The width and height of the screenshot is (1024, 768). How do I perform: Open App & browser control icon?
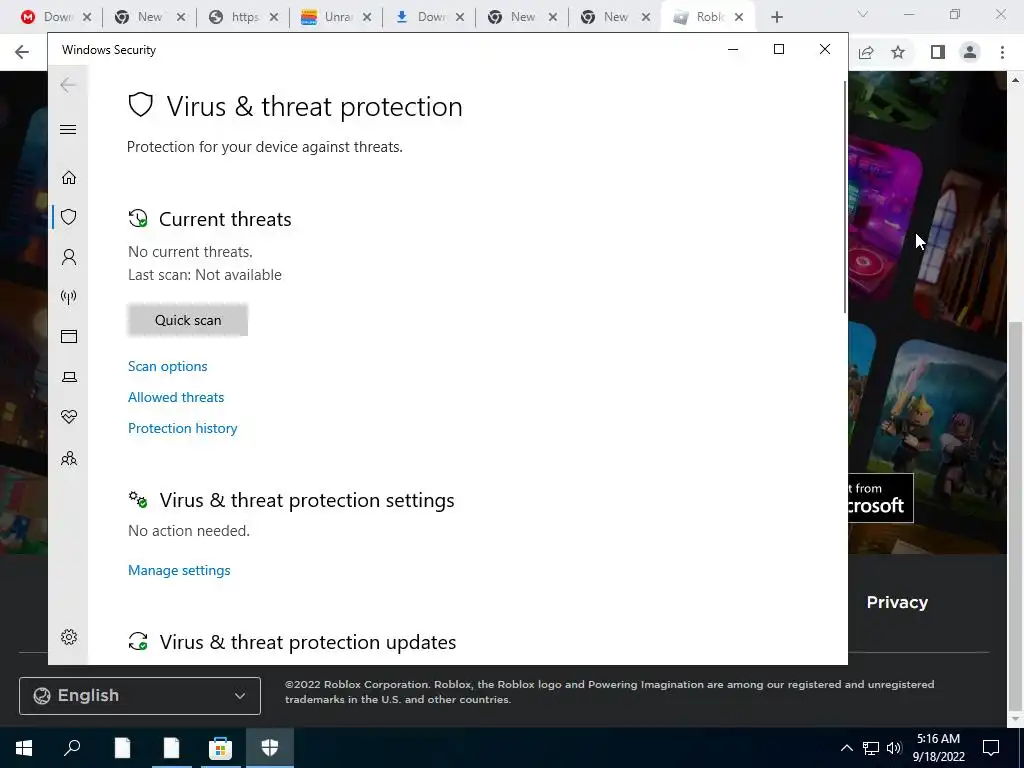tap(69, 336)
